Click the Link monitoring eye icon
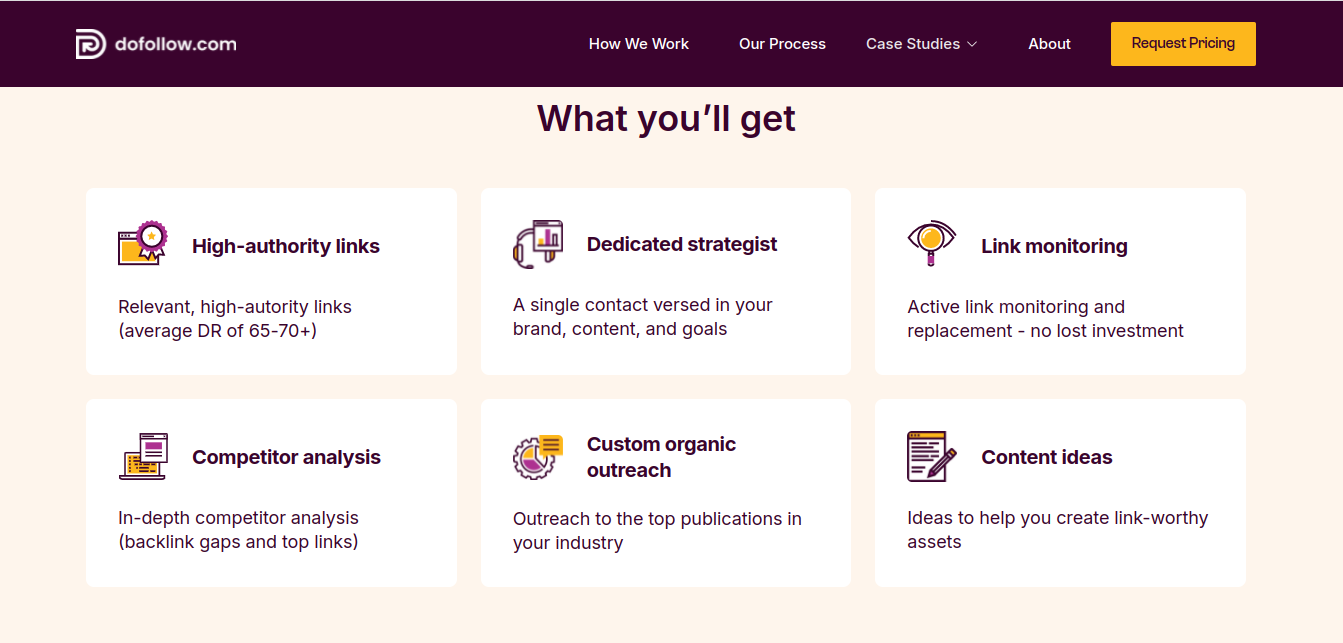1343x643 pixels. tap(932, 244)
